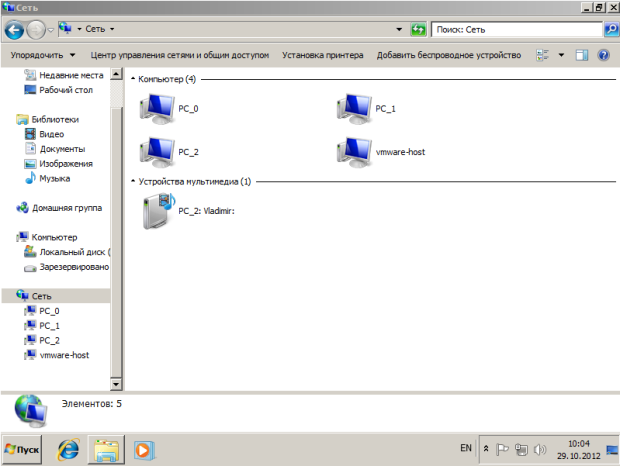The height and width of the screenshot is (466, 620).
Task: Open Action Center flag tray icon
Action: (x=502, y=449)
